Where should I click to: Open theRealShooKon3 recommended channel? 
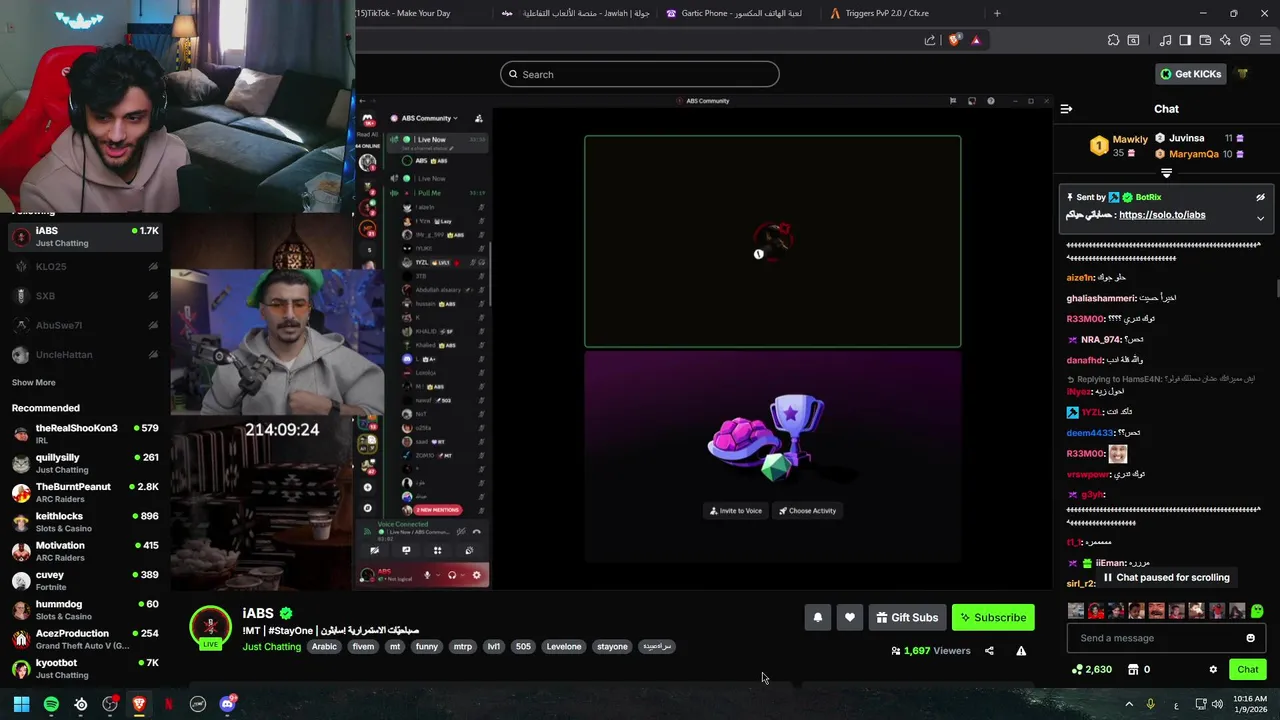84,434
